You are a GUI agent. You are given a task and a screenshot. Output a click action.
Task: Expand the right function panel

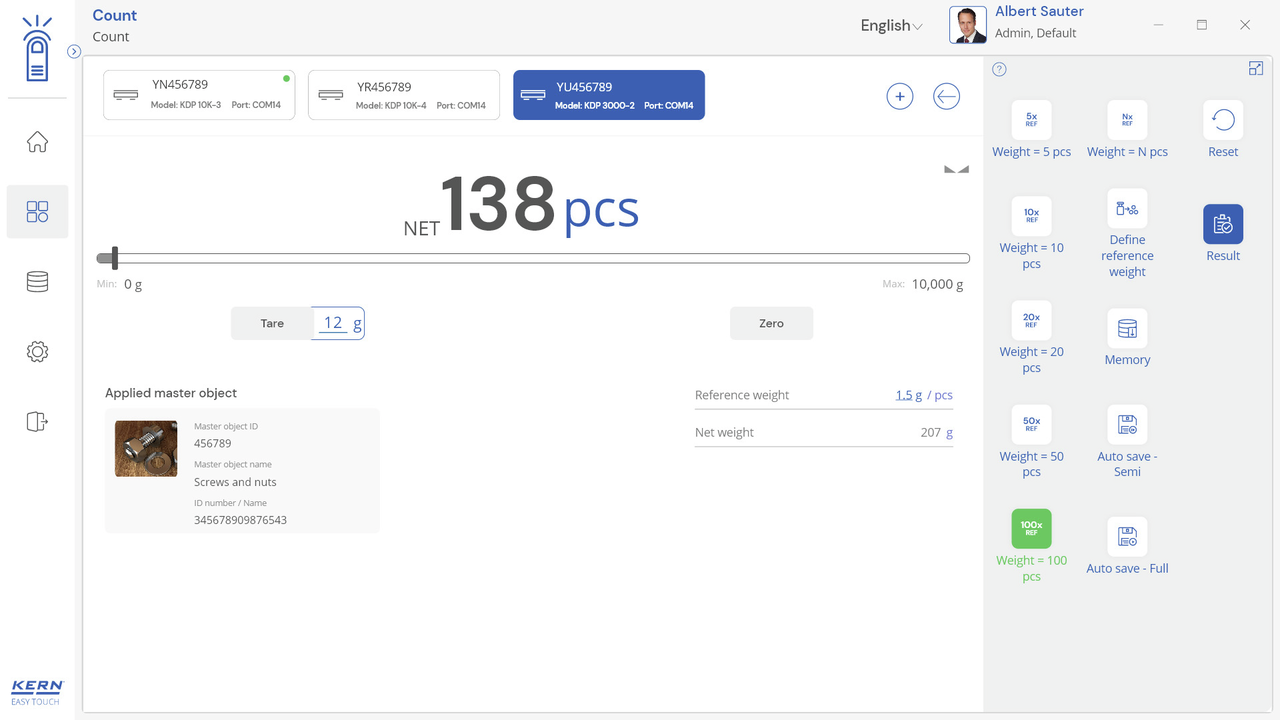coord(1256,68)
